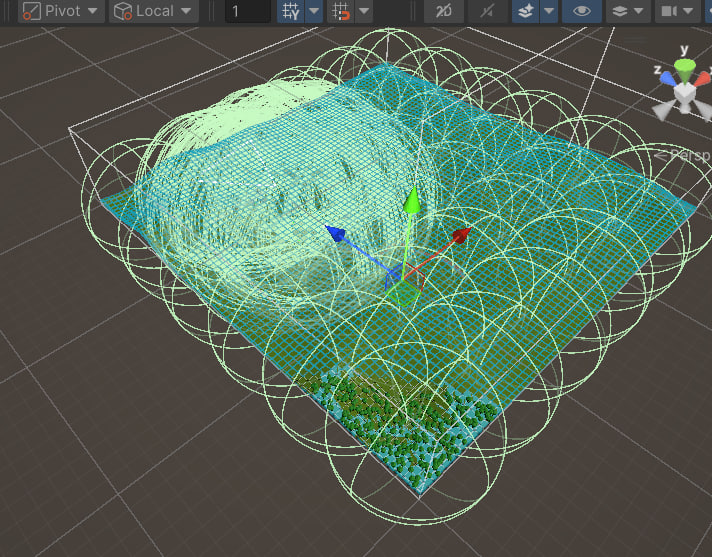Toggle grid visibility on the Y axis
712x557 pixels.
[291, 11]
